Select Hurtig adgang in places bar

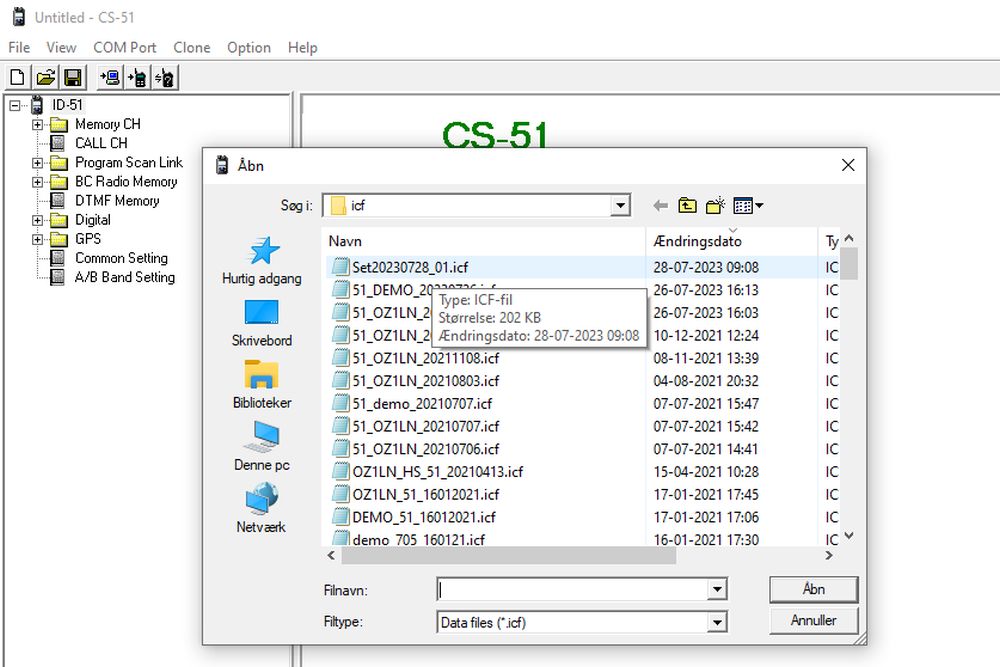pyautogui.click(x=261, y=260)
